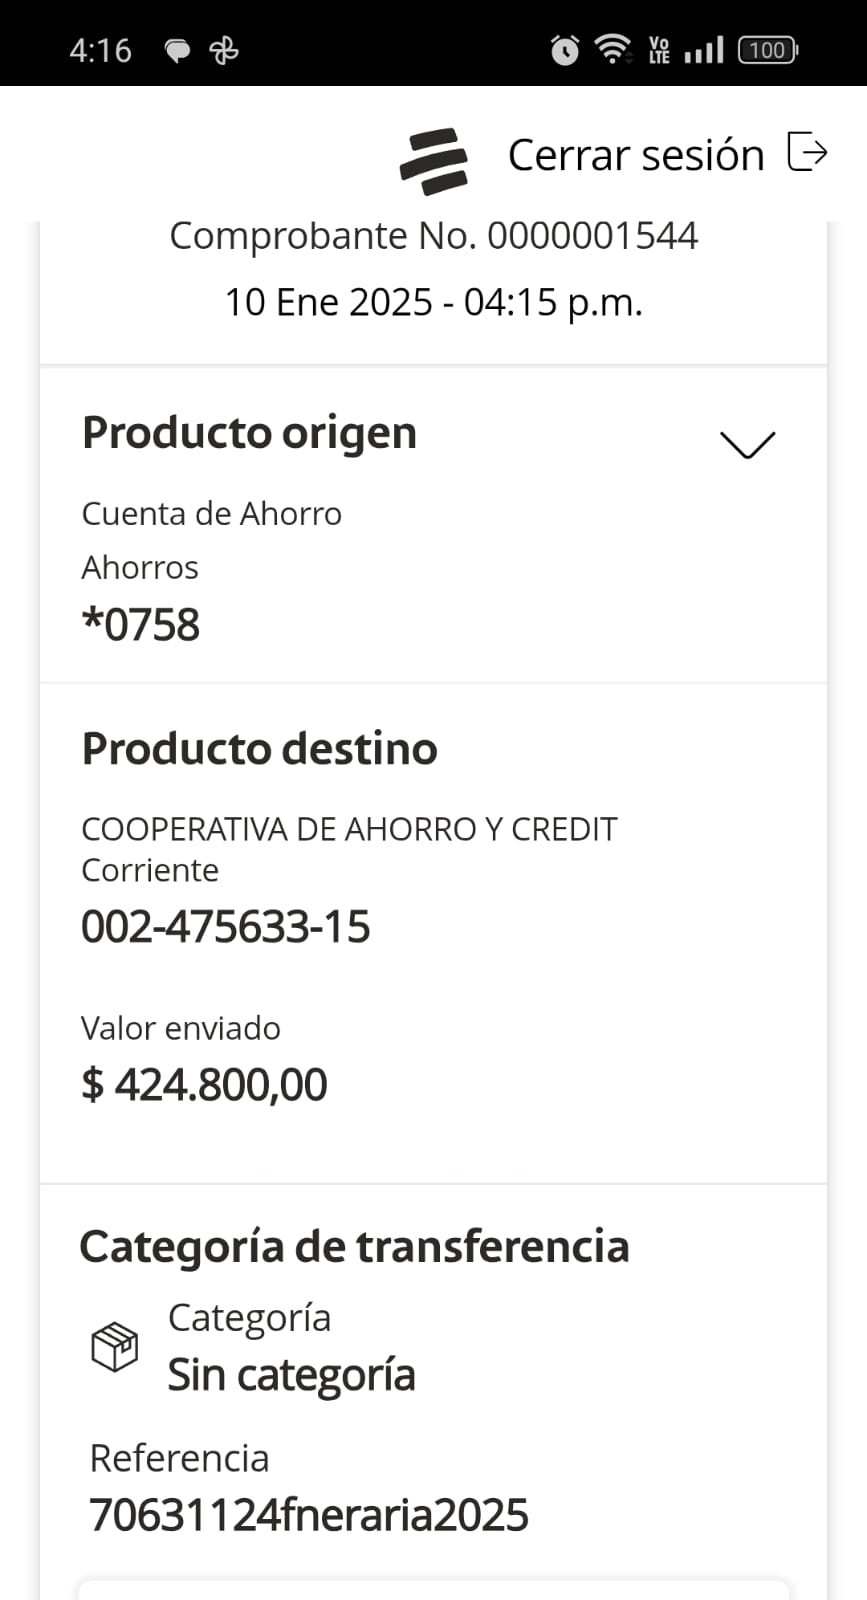Viewport: 867px width, 1600px height.
Task: Tap the Categoría de transferencia heading
Action: click(x=354, y=1247)
